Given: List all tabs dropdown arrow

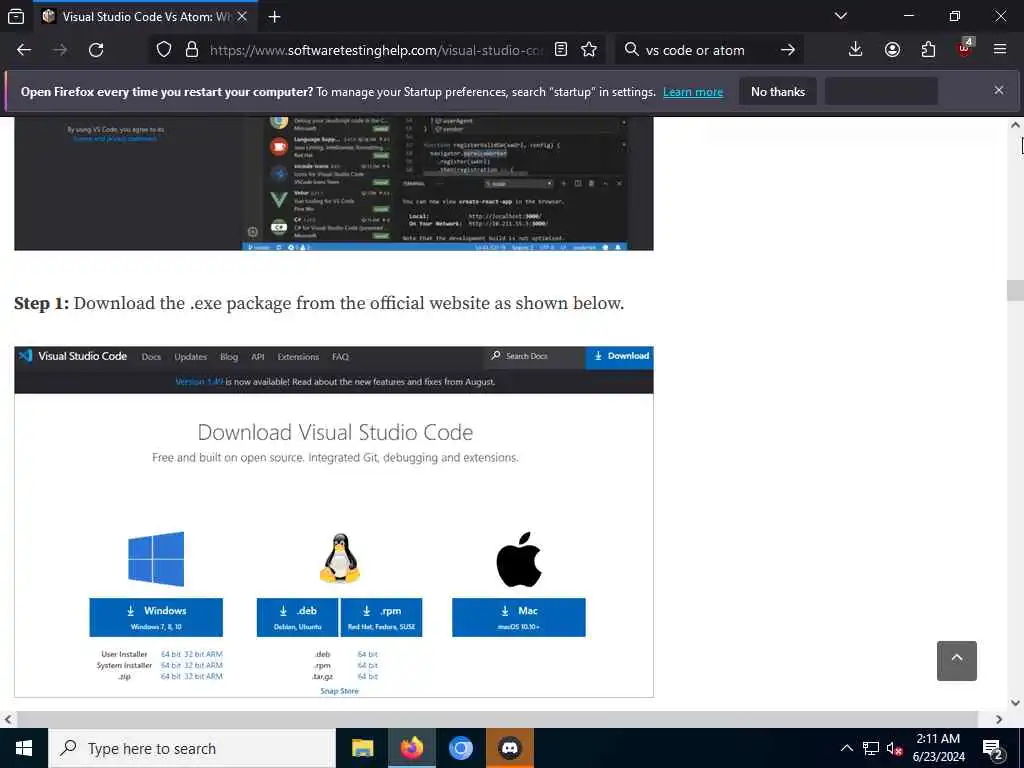Looking at the screenshot, I should [x=841, y=16].
